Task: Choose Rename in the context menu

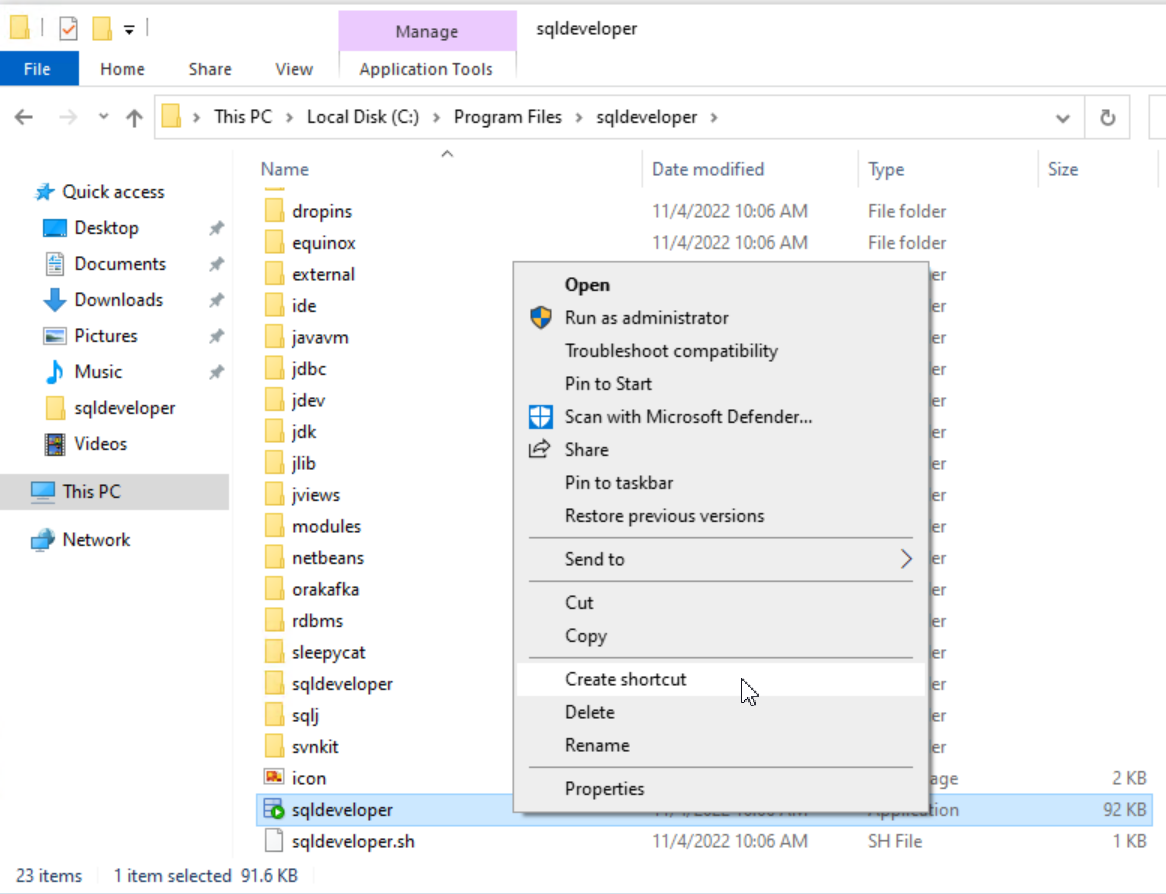Action: point(720,745)
